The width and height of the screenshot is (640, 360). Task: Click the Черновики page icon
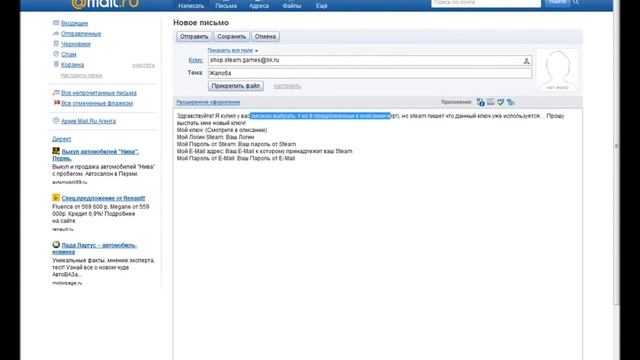[56, 44]
